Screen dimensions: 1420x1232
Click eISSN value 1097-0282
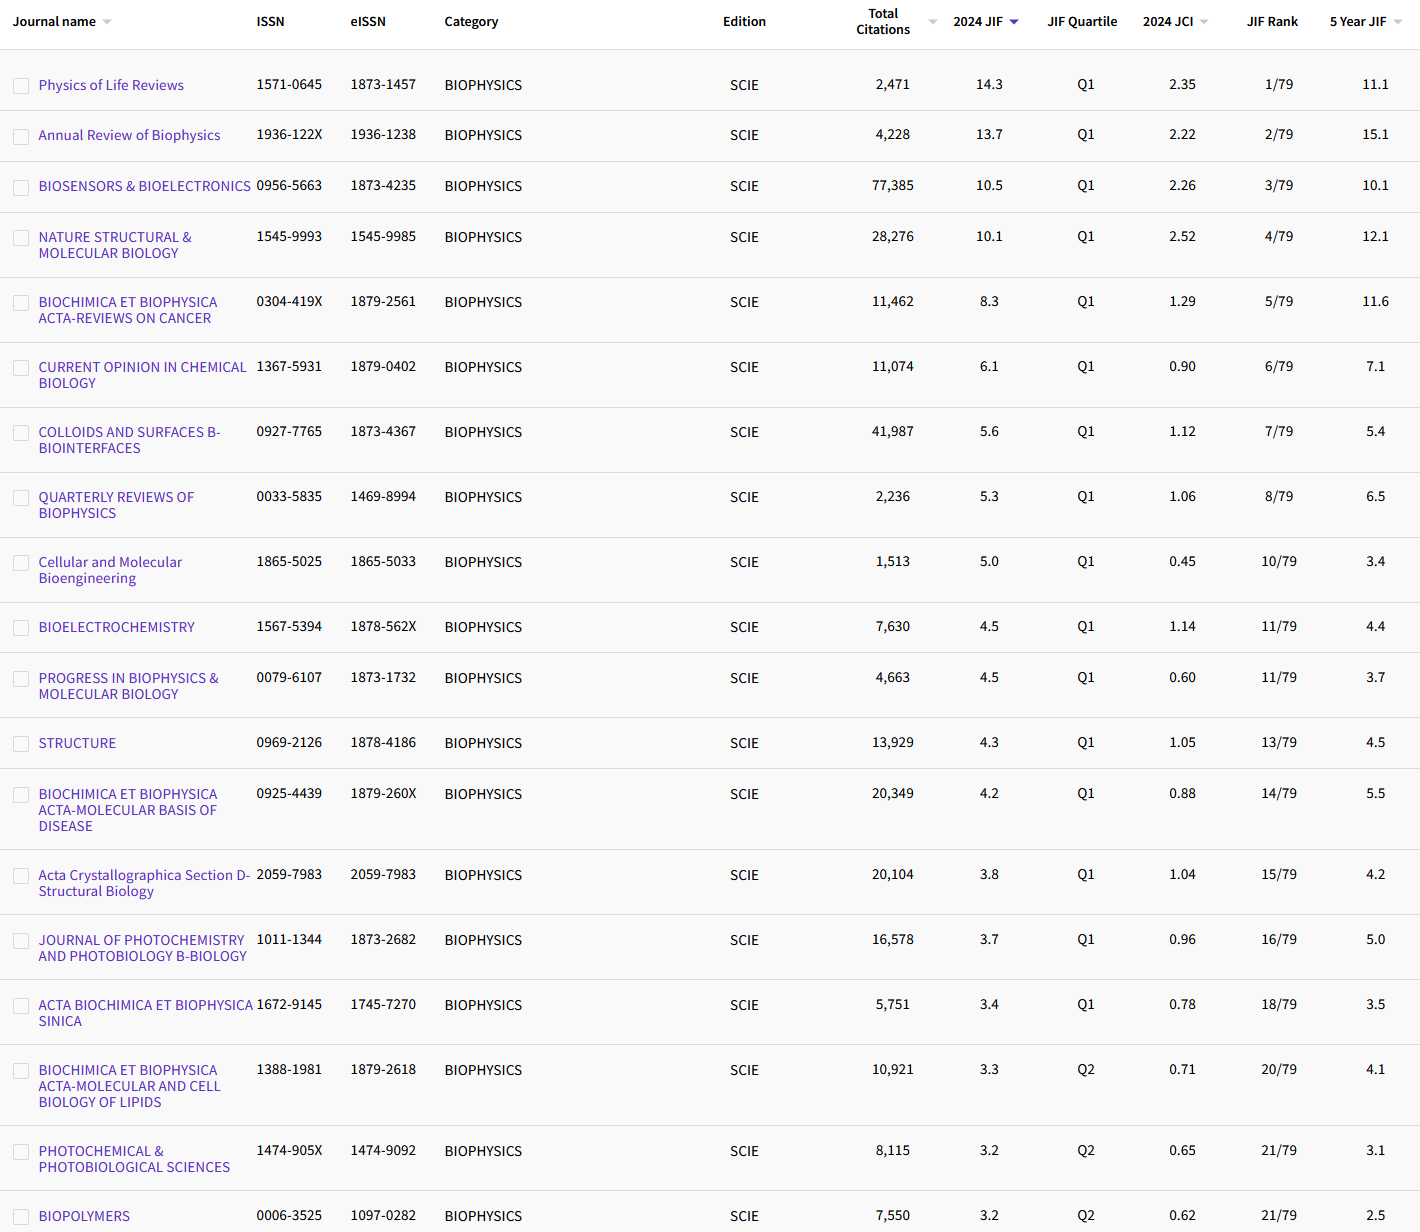pos(383,1215)
